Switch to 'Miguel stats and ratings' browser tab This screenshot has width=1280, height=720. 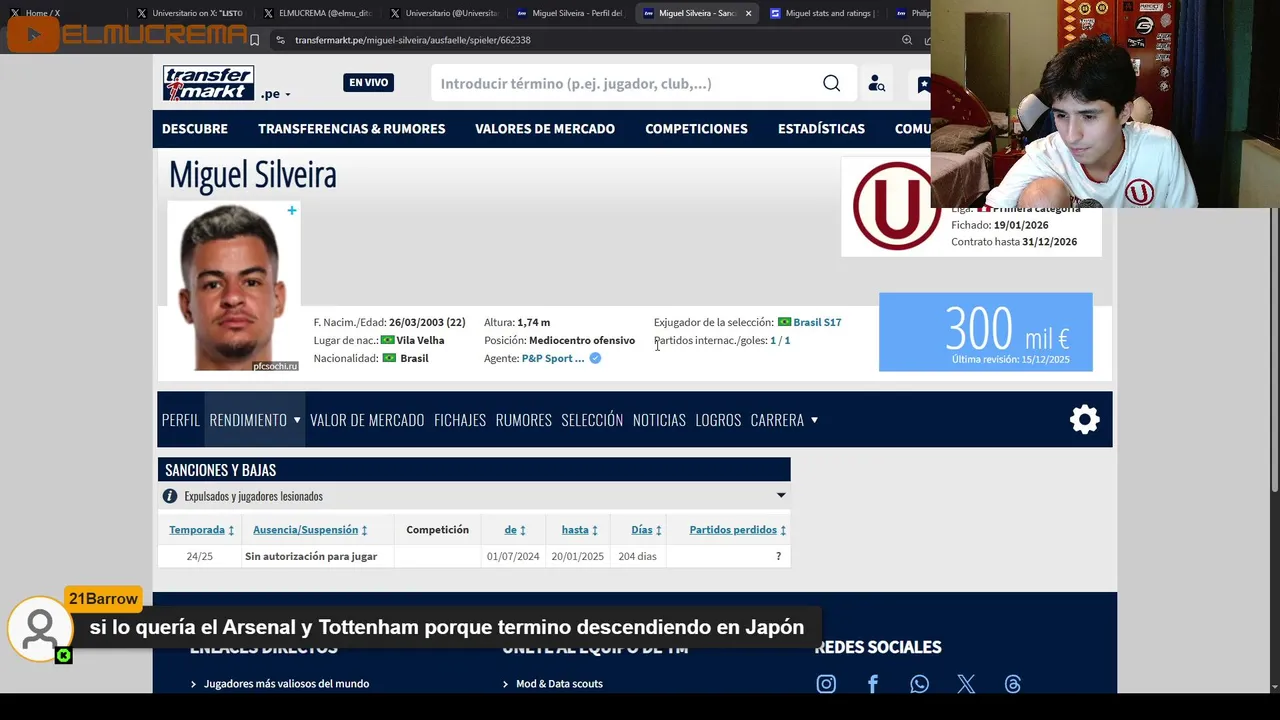pos(823,13)
